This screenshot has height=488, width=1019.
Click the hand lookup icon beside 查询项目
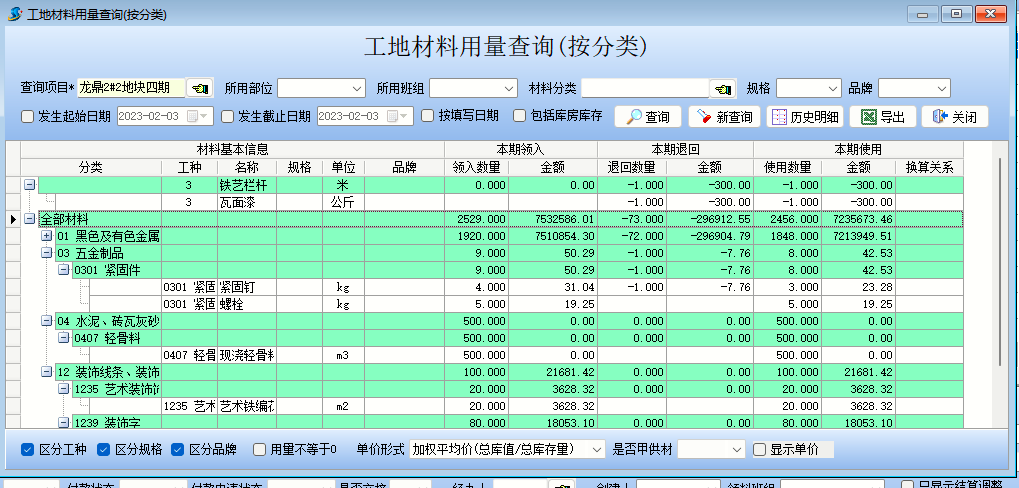tap(200, 88)
